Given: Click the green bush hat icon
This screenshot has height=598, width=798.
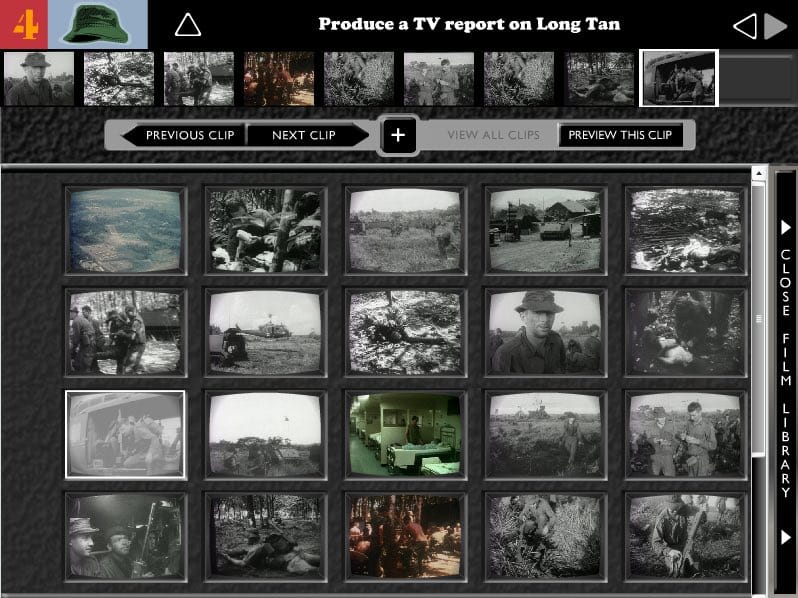Looking at the screenshot, I should point(98,24).
